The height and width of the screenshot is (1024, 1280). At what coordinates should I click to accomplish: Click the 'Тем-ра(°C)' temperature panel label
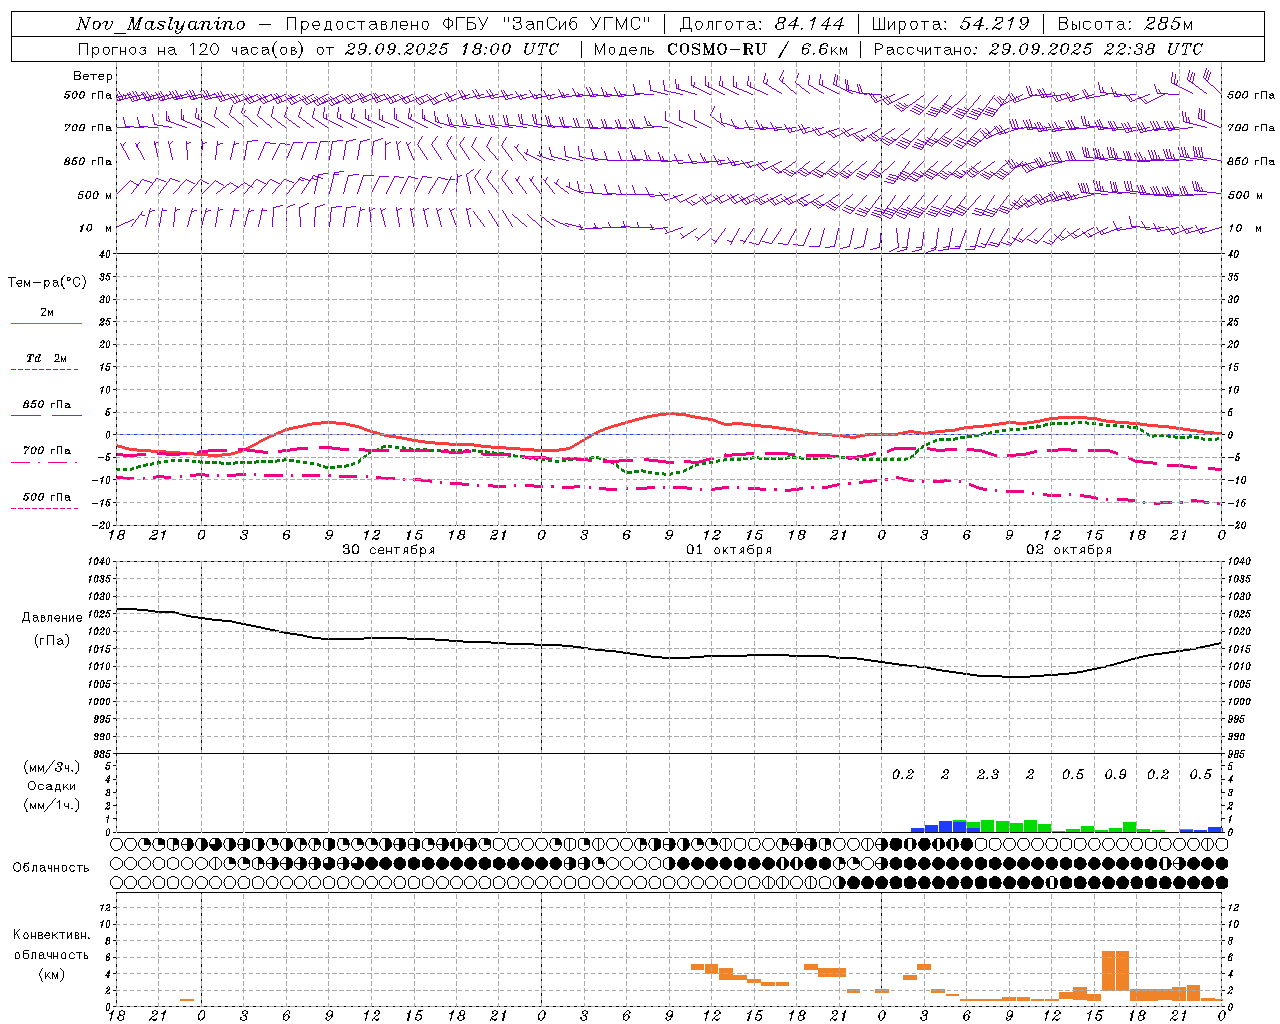47,283
